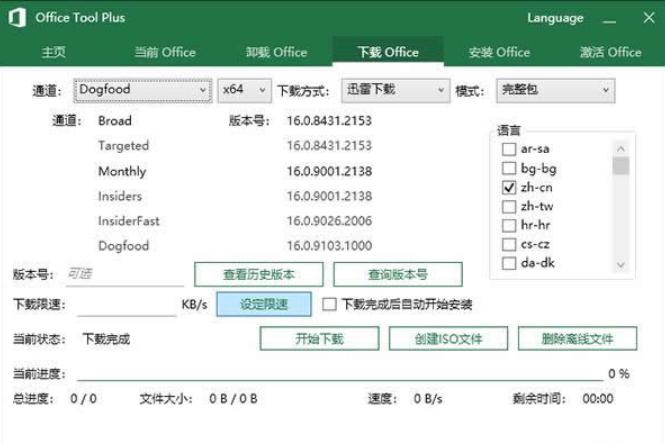Screen dimensions: 665x444
Task: Click the 删除离线文件 button
Action: click(577, 338)
